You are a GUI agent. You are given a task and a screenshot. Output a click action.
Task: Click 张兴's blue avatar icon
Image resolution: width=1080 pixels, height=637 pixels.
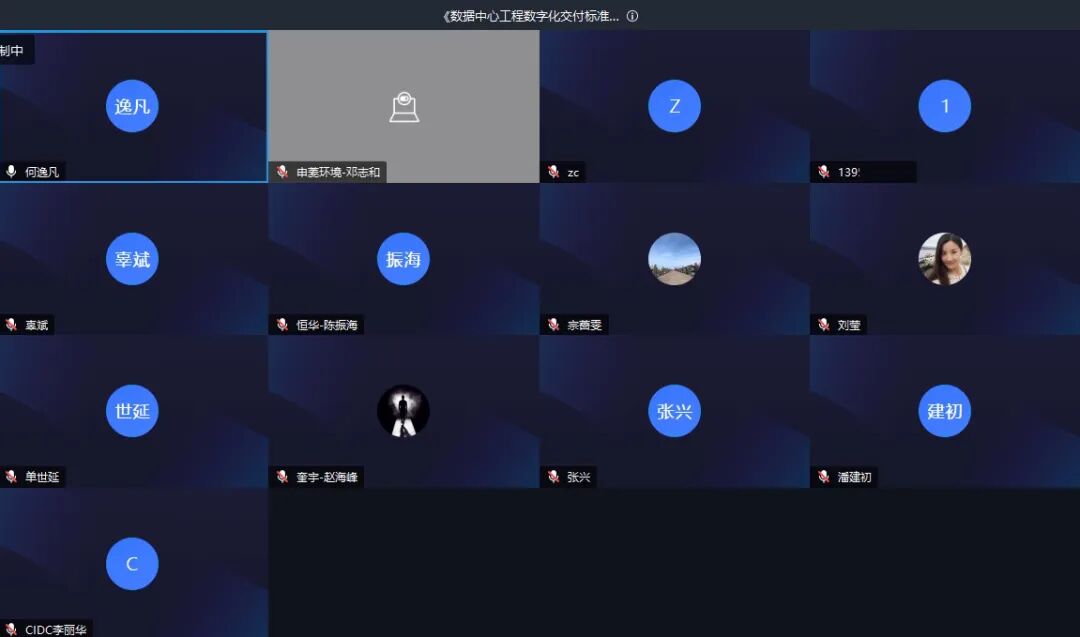(x=674, y=411)
